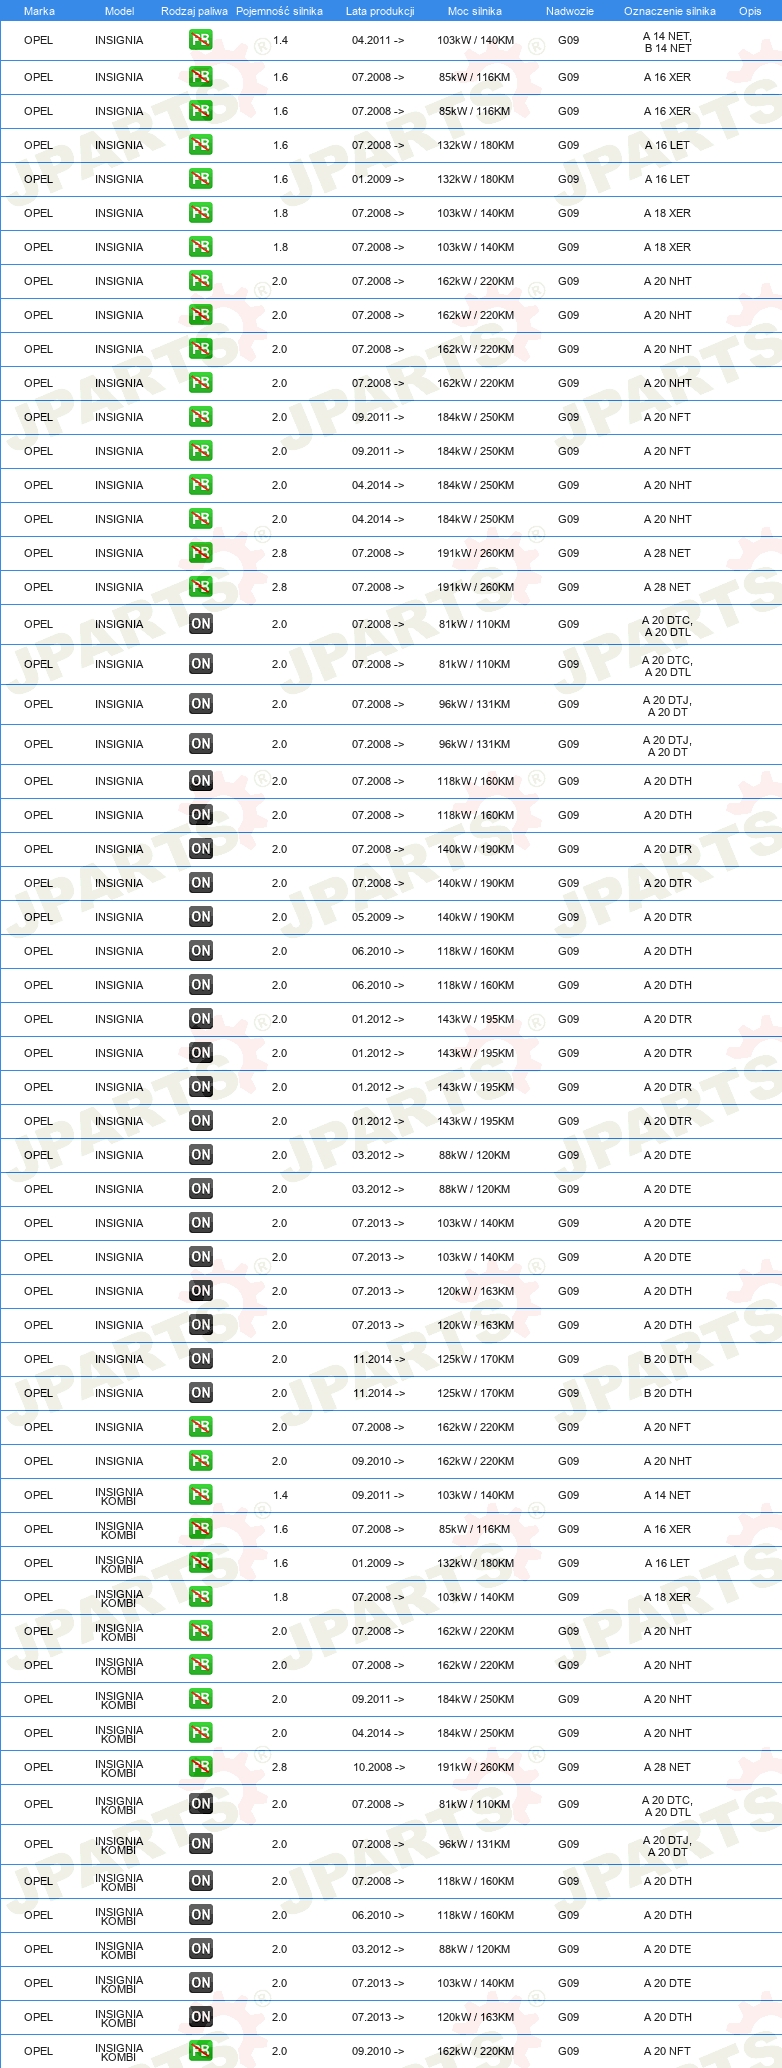The image size is (782, 2068).
Task: Select capacity '1.8' in Insignia Kombi row
Action: point(280,1597)
